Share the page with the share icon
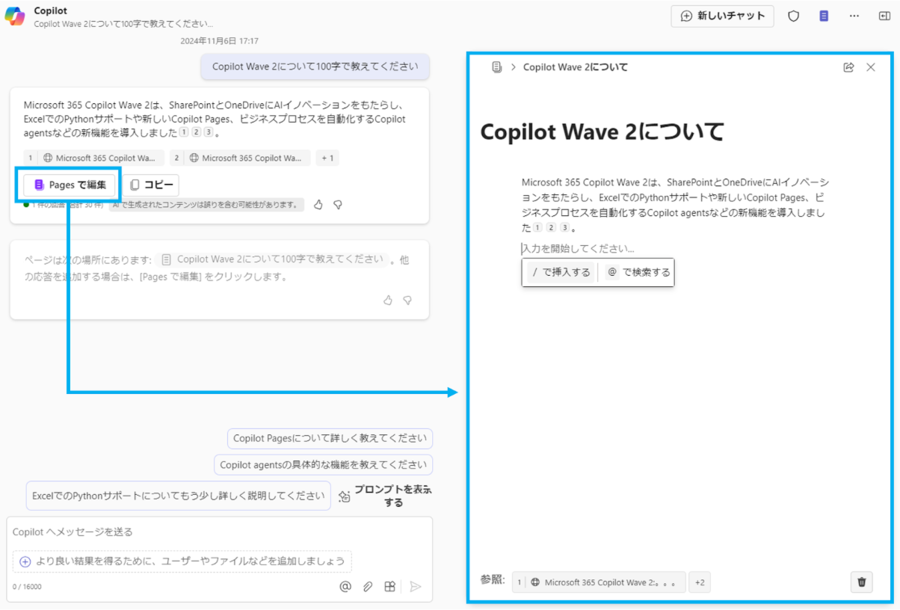This screenshot has width=900, height=610. [846, 67]
